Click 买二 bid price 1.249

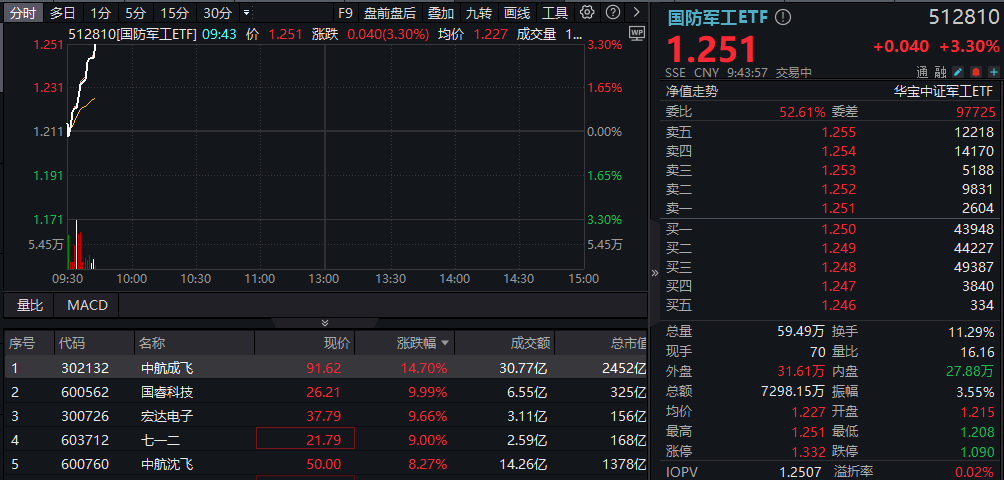click(x=840, y=248)
